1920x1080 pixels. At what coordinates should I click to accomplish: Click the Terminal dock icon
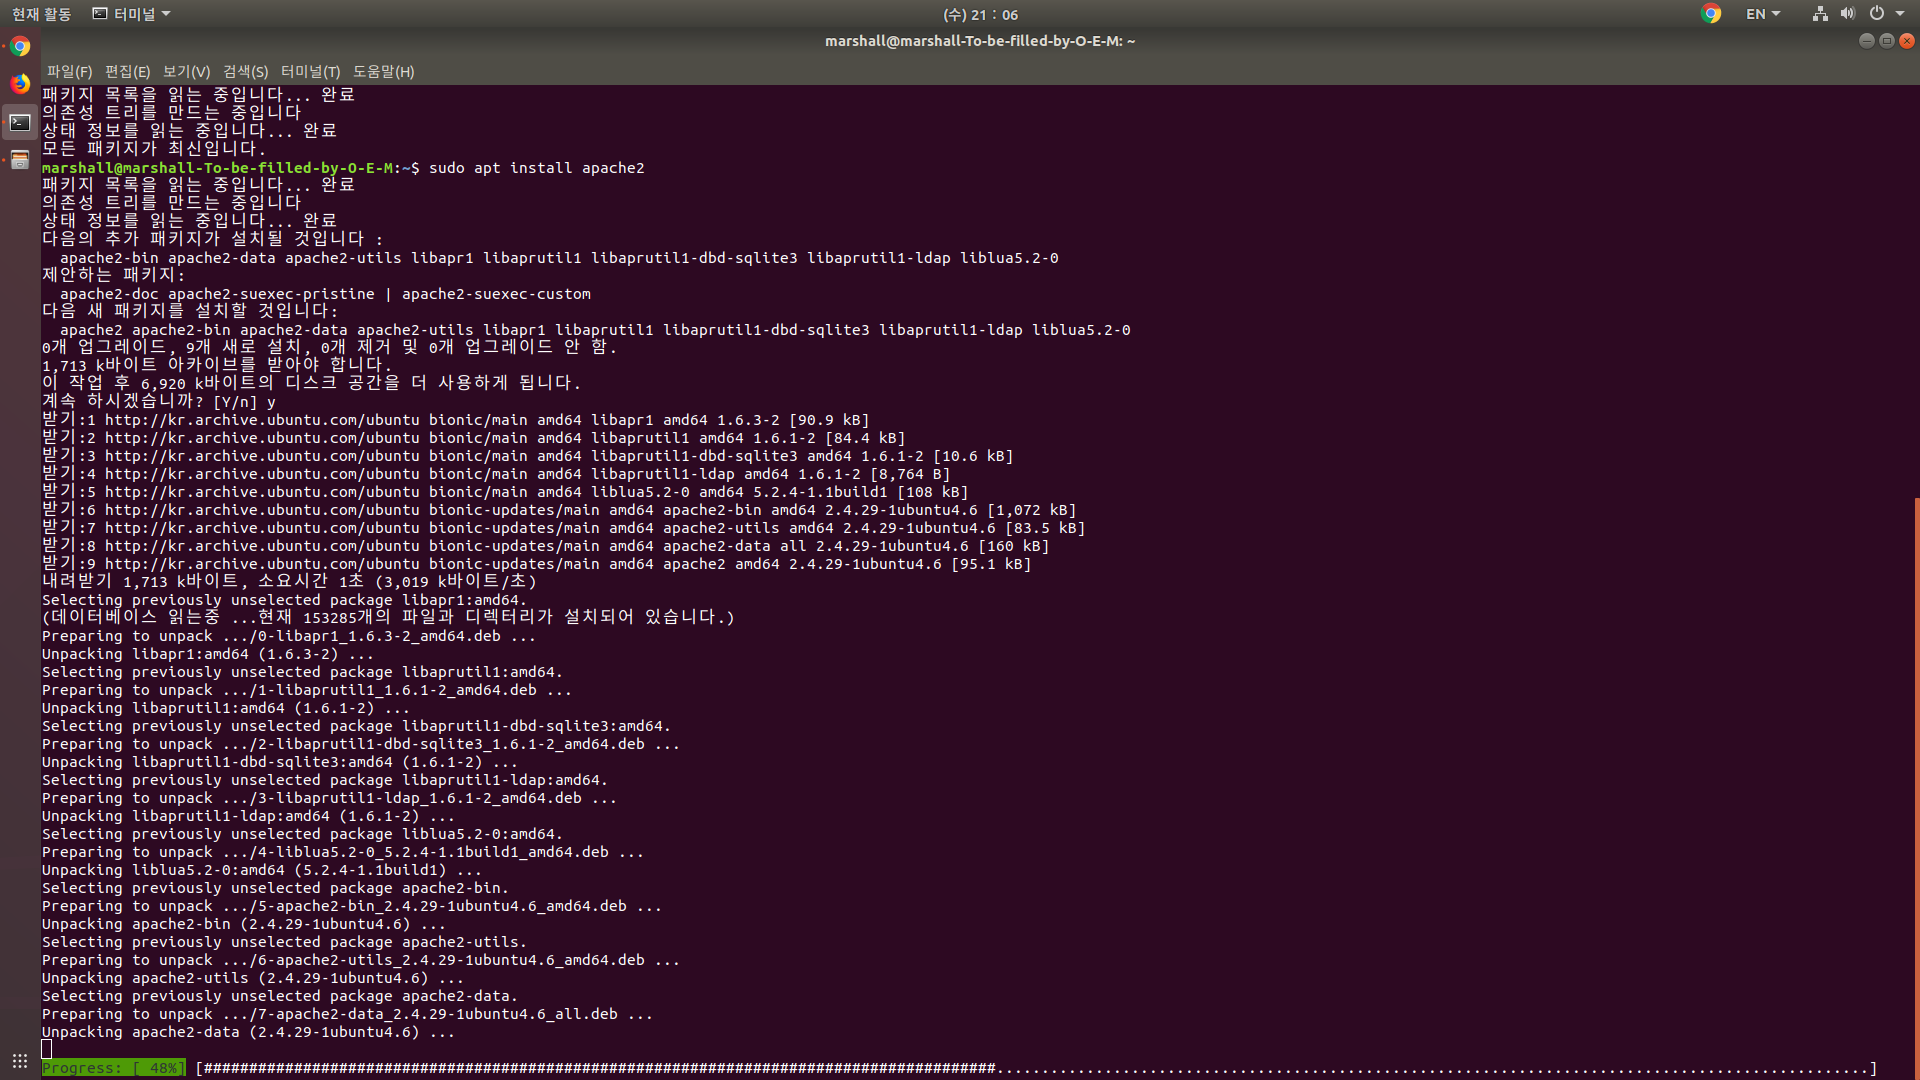20,122
